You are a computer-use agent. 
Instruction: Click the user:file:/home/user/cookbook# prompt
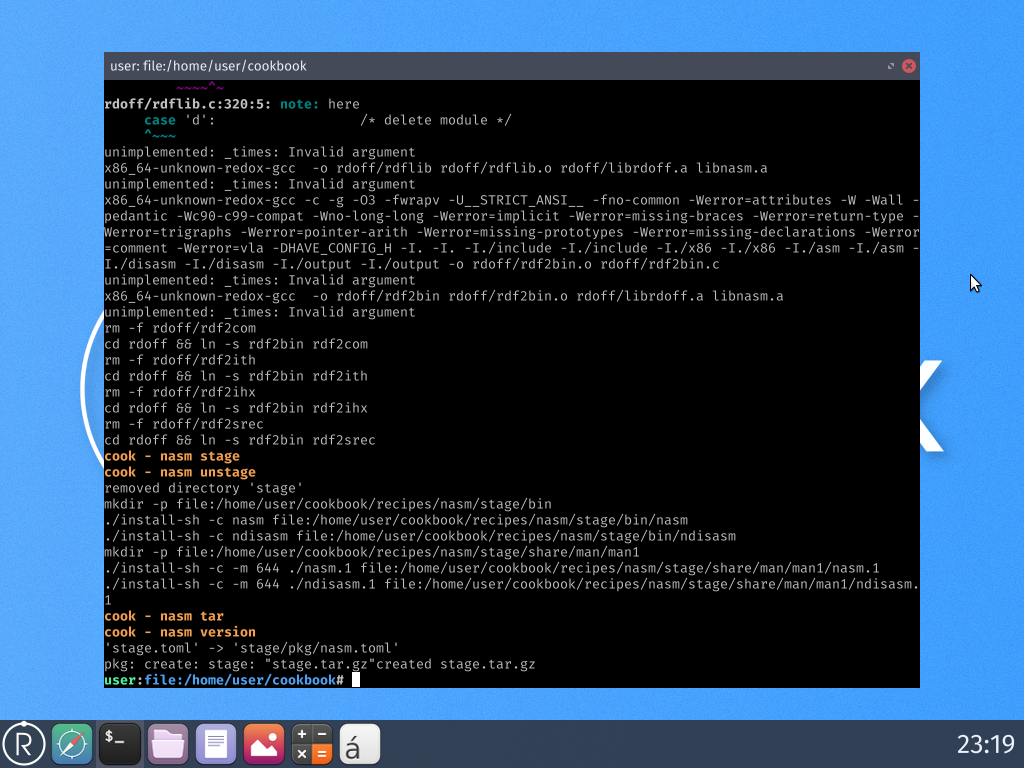click(x=224, y=680)
